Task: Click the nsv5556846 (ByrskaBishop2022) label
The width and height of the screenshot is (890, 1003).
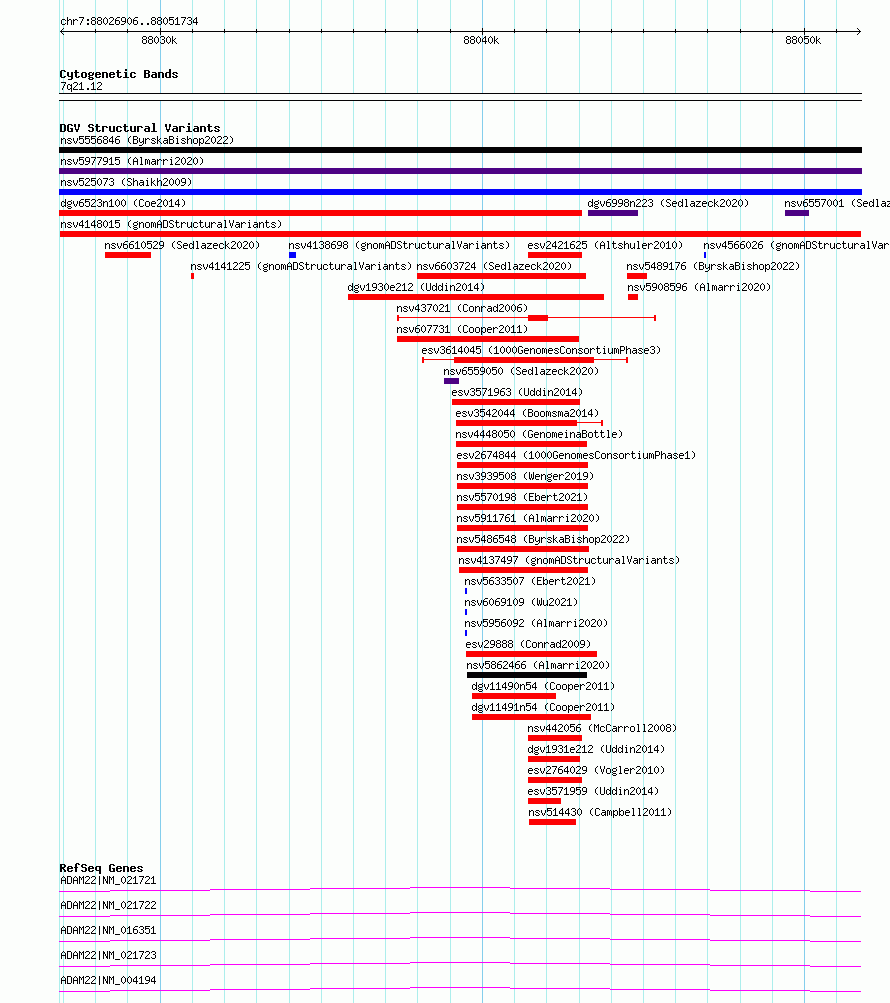Action: tap(147, 140)
